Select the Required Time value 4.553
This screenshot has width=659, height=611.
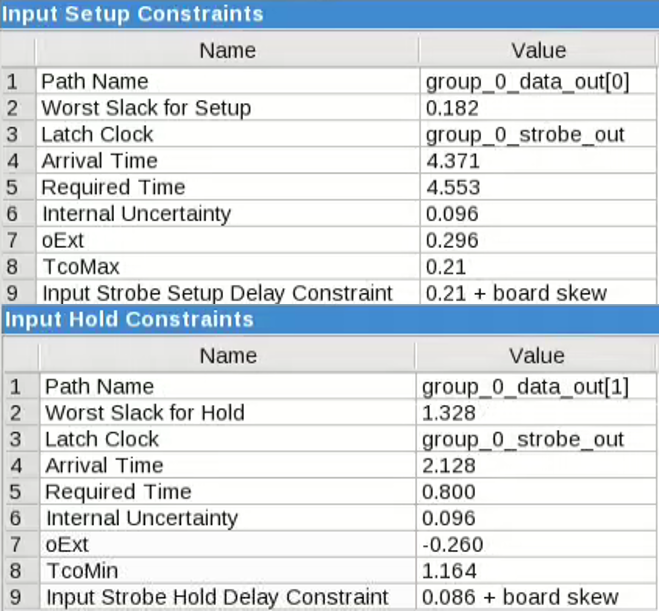[x=452, y=187]
